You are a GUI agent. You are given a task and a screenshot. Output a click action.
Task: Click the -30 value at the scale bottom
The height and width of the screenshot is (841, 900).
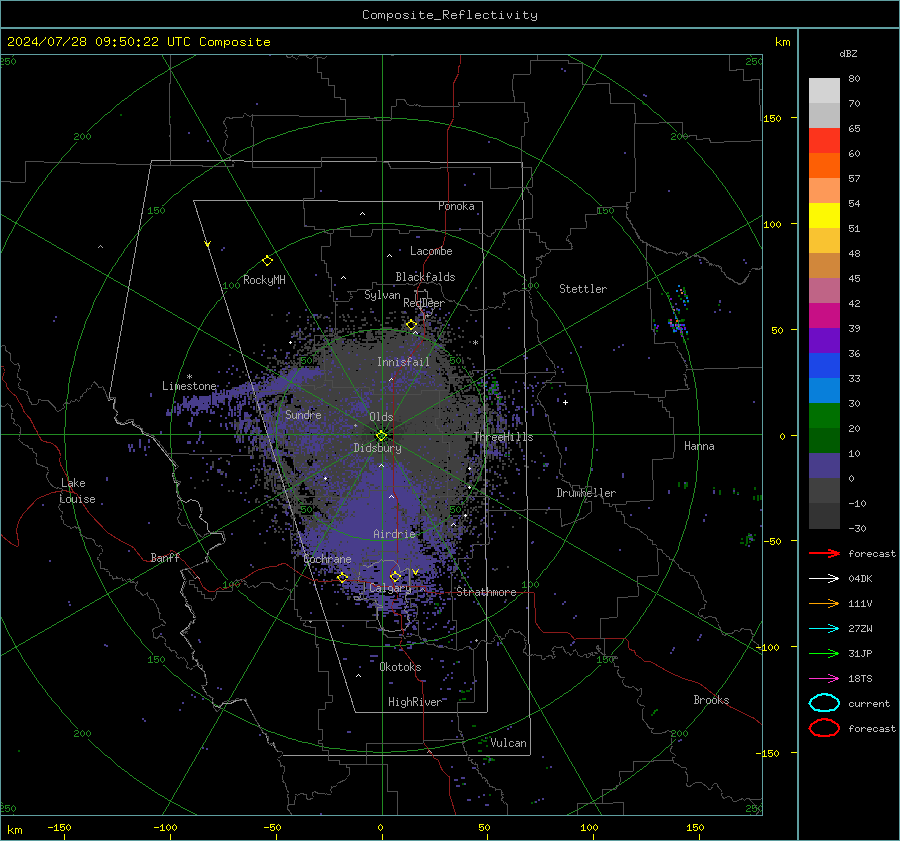(857, 528)
